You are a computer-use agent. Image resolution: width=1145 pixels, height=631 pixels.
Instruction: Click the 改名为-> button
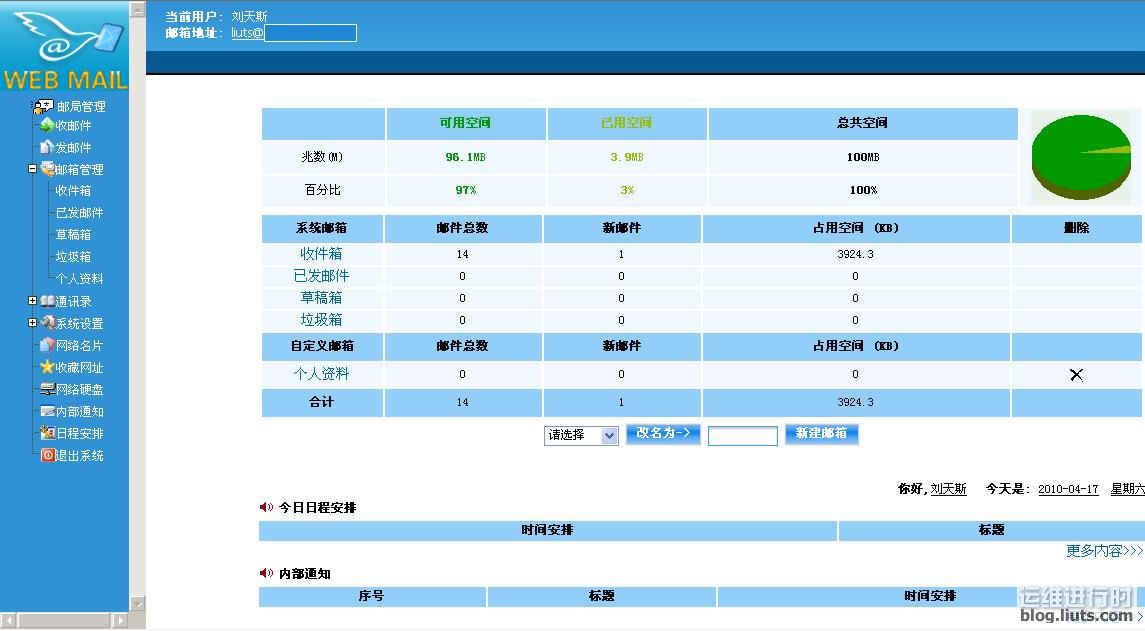coord(662,434)
